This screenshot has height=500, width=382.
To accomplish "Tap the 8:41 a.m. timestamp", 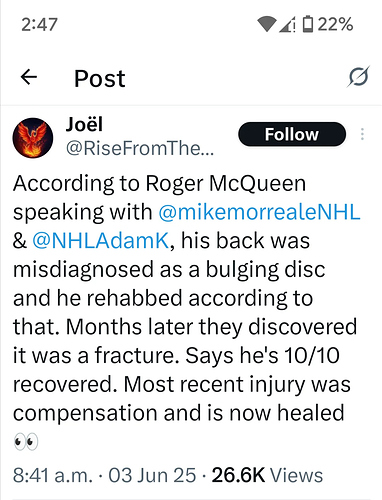I will point(52,475).
